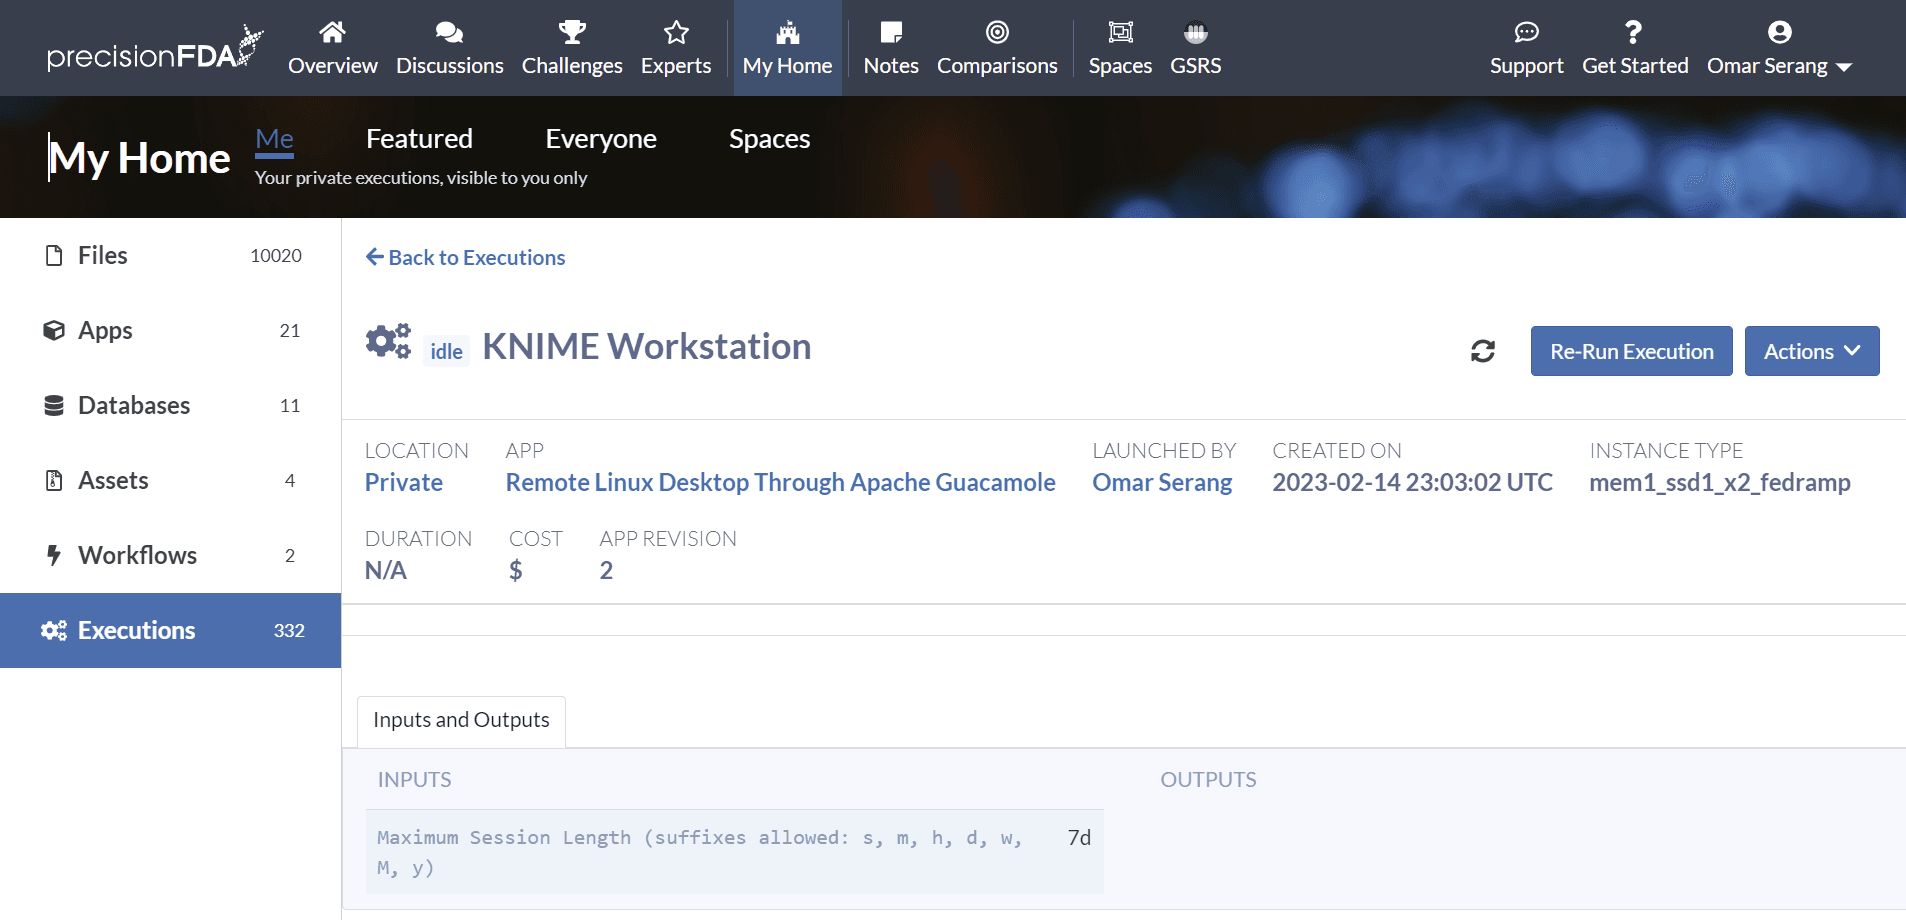Follow the Back to Executions link
Screen dimensions: 1906x920
465,257
